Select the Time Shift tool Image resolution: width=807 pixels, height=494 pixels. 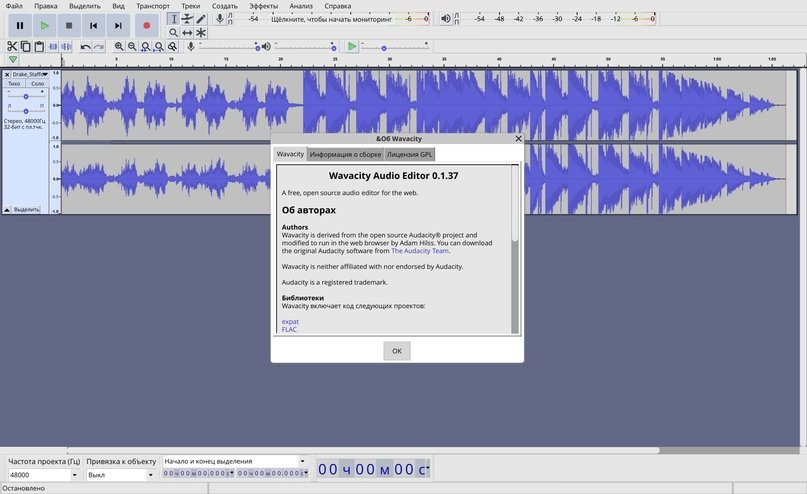(x=187, y=32)
